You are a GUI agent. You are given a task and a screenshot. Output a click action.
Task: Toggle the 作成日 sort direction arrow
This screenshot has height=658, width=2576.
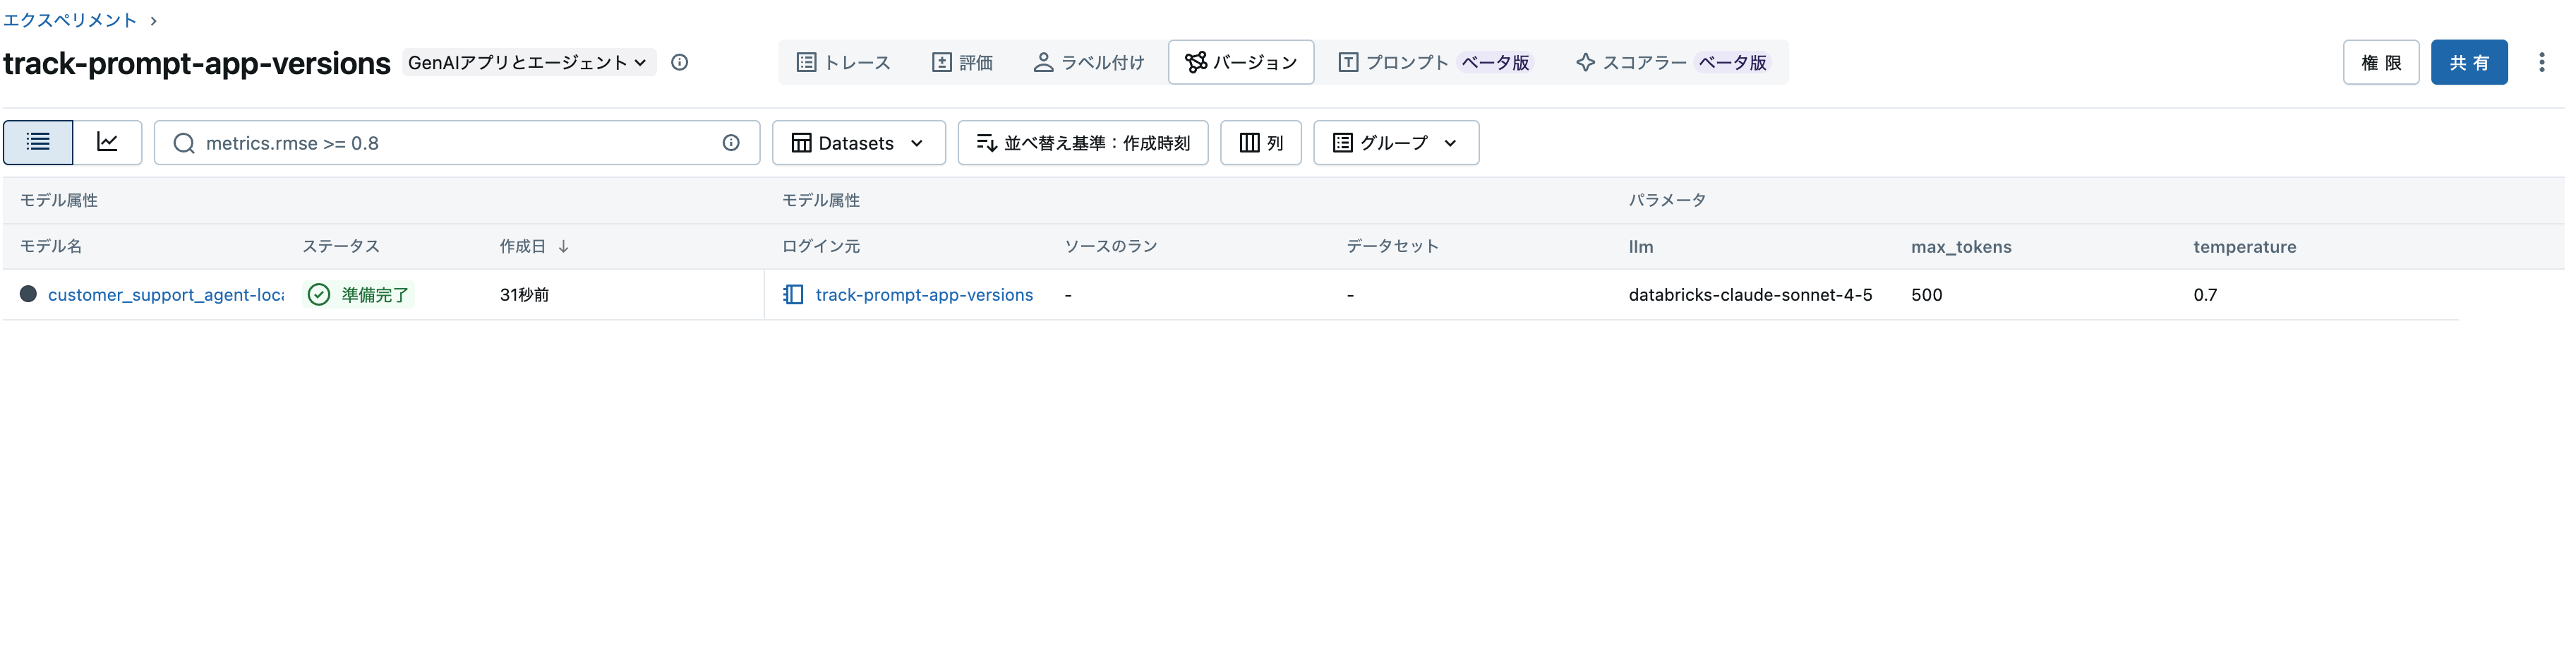(564, 245)
